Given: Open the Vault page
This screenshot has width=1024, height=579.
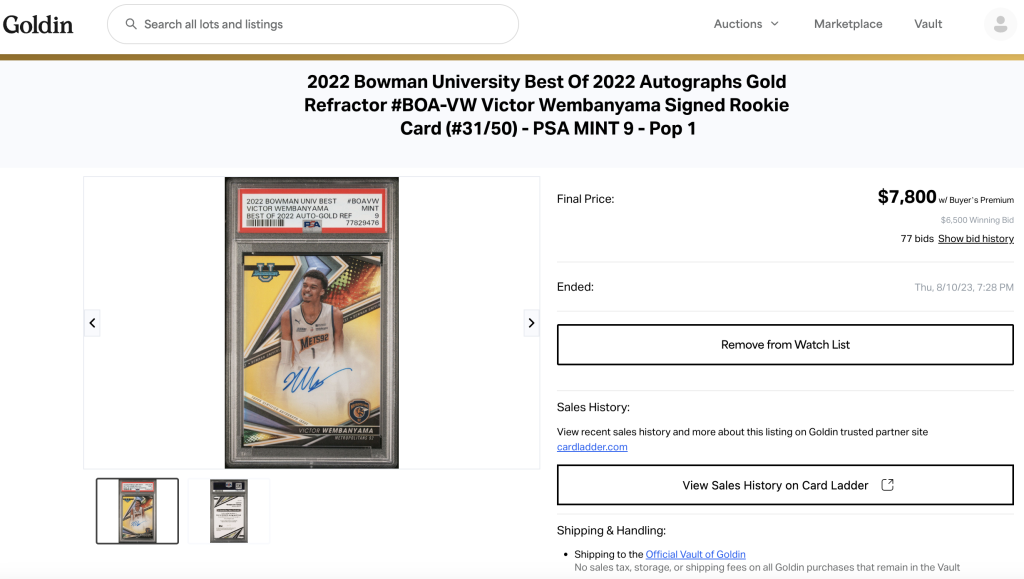Looking at the screenshot, I should (928, 24).
